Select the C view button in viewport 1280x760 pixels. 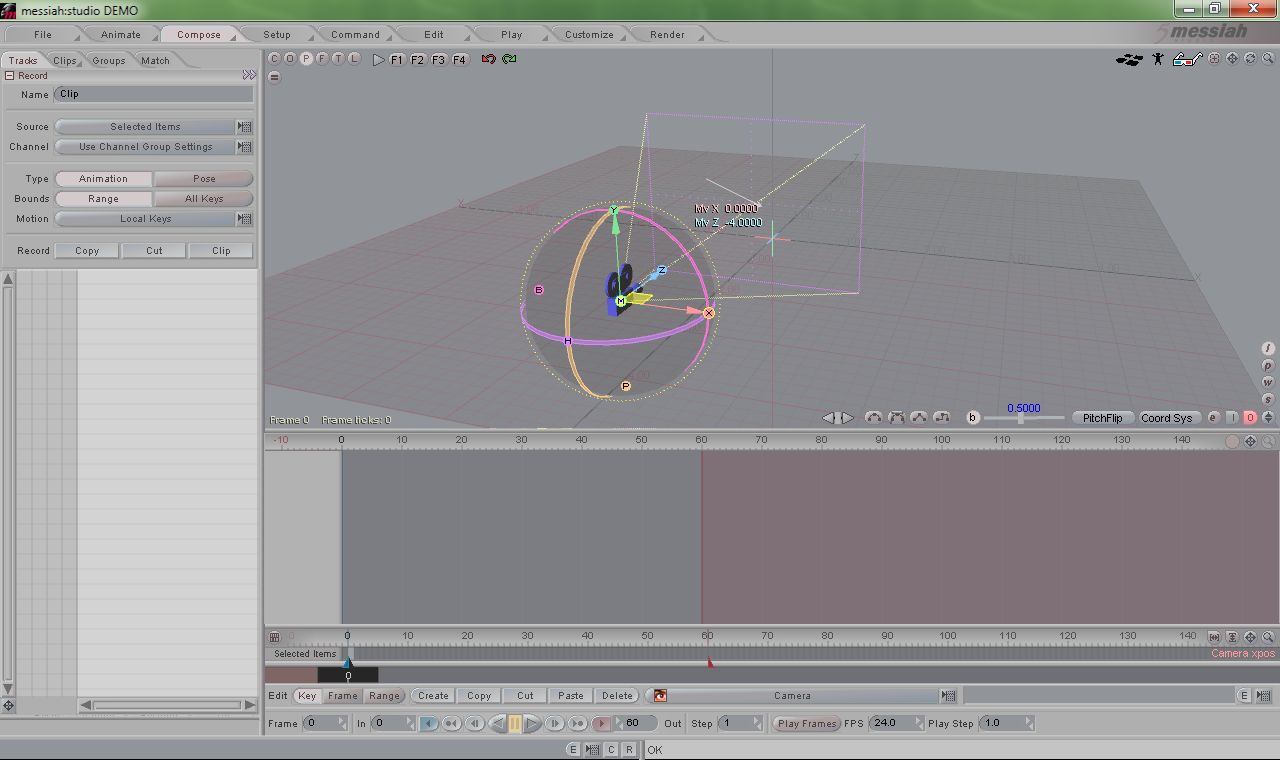[274, 59]
